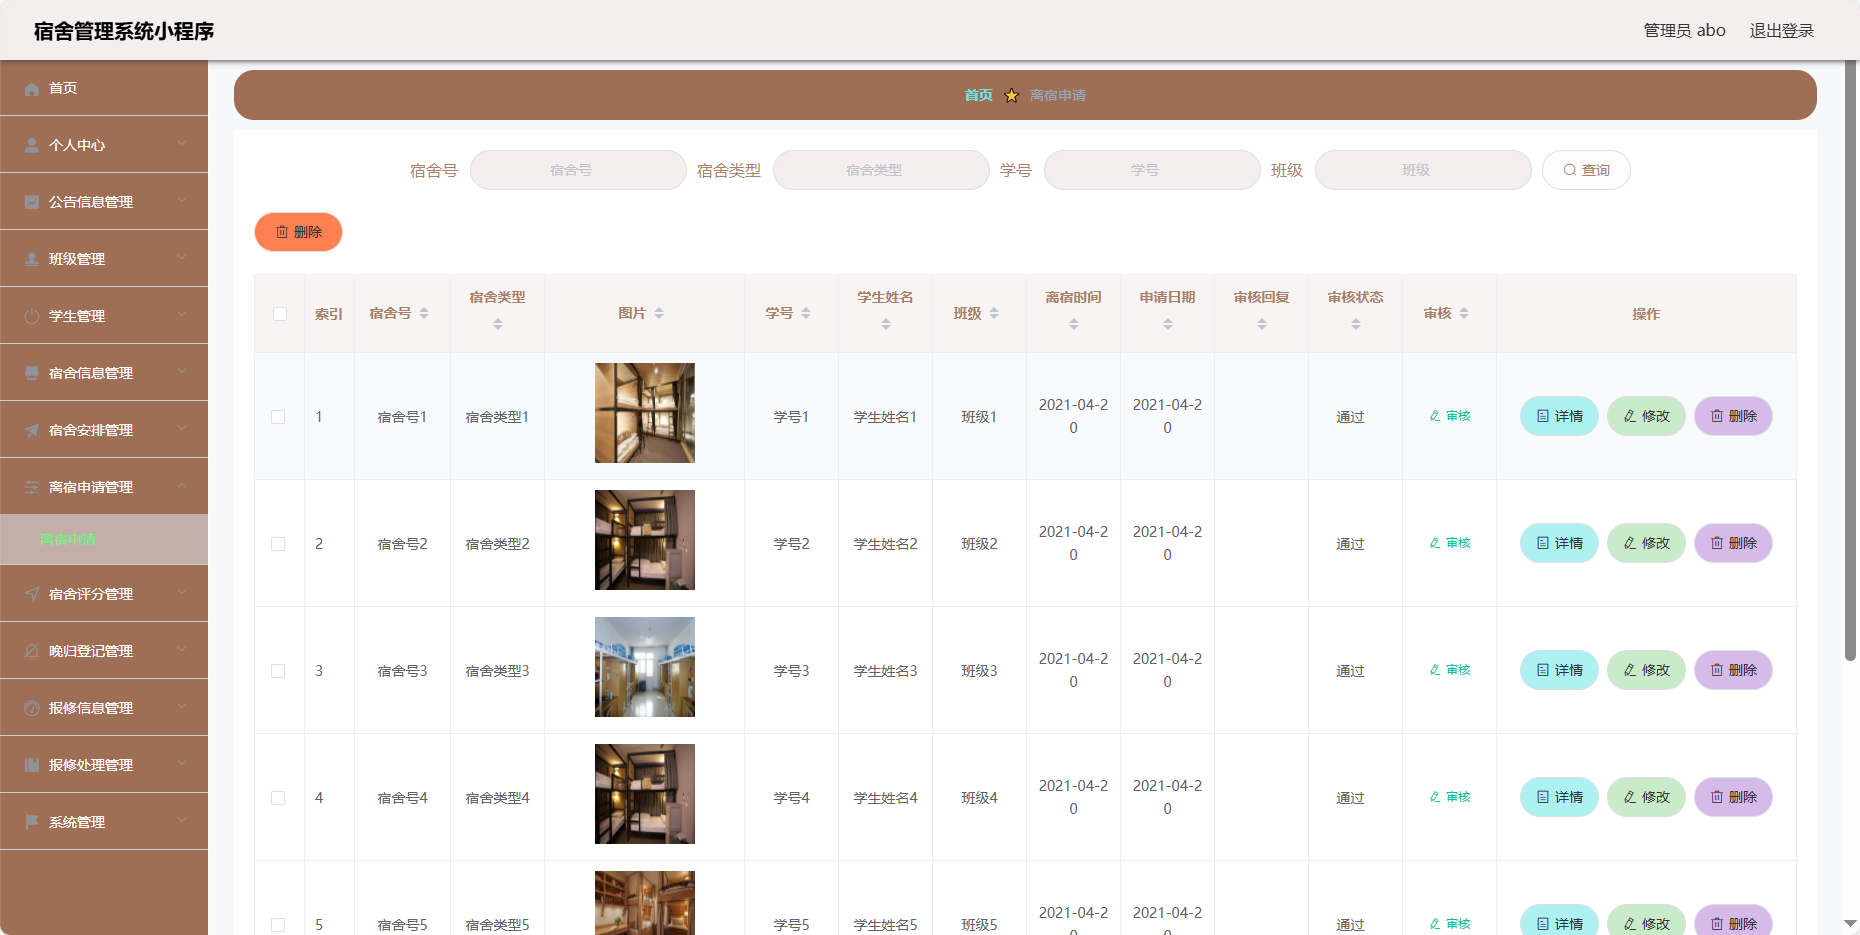Click the flag icon beside 系统管理
1860x935 pixels.
(x=32, y=823)
